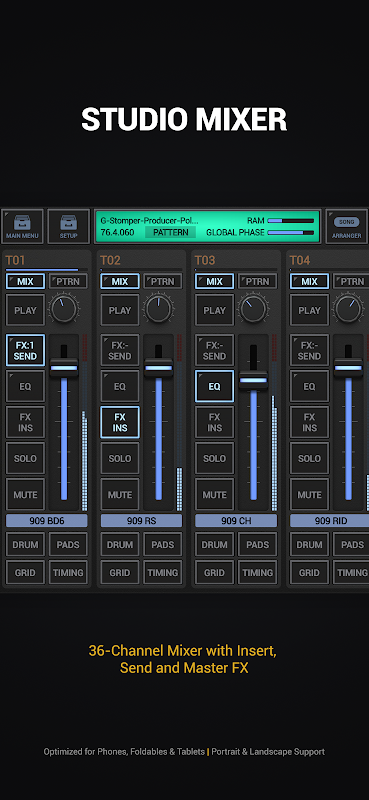
Task: Solo track T02
Action: pyautogui.click(x=120, y=458)
